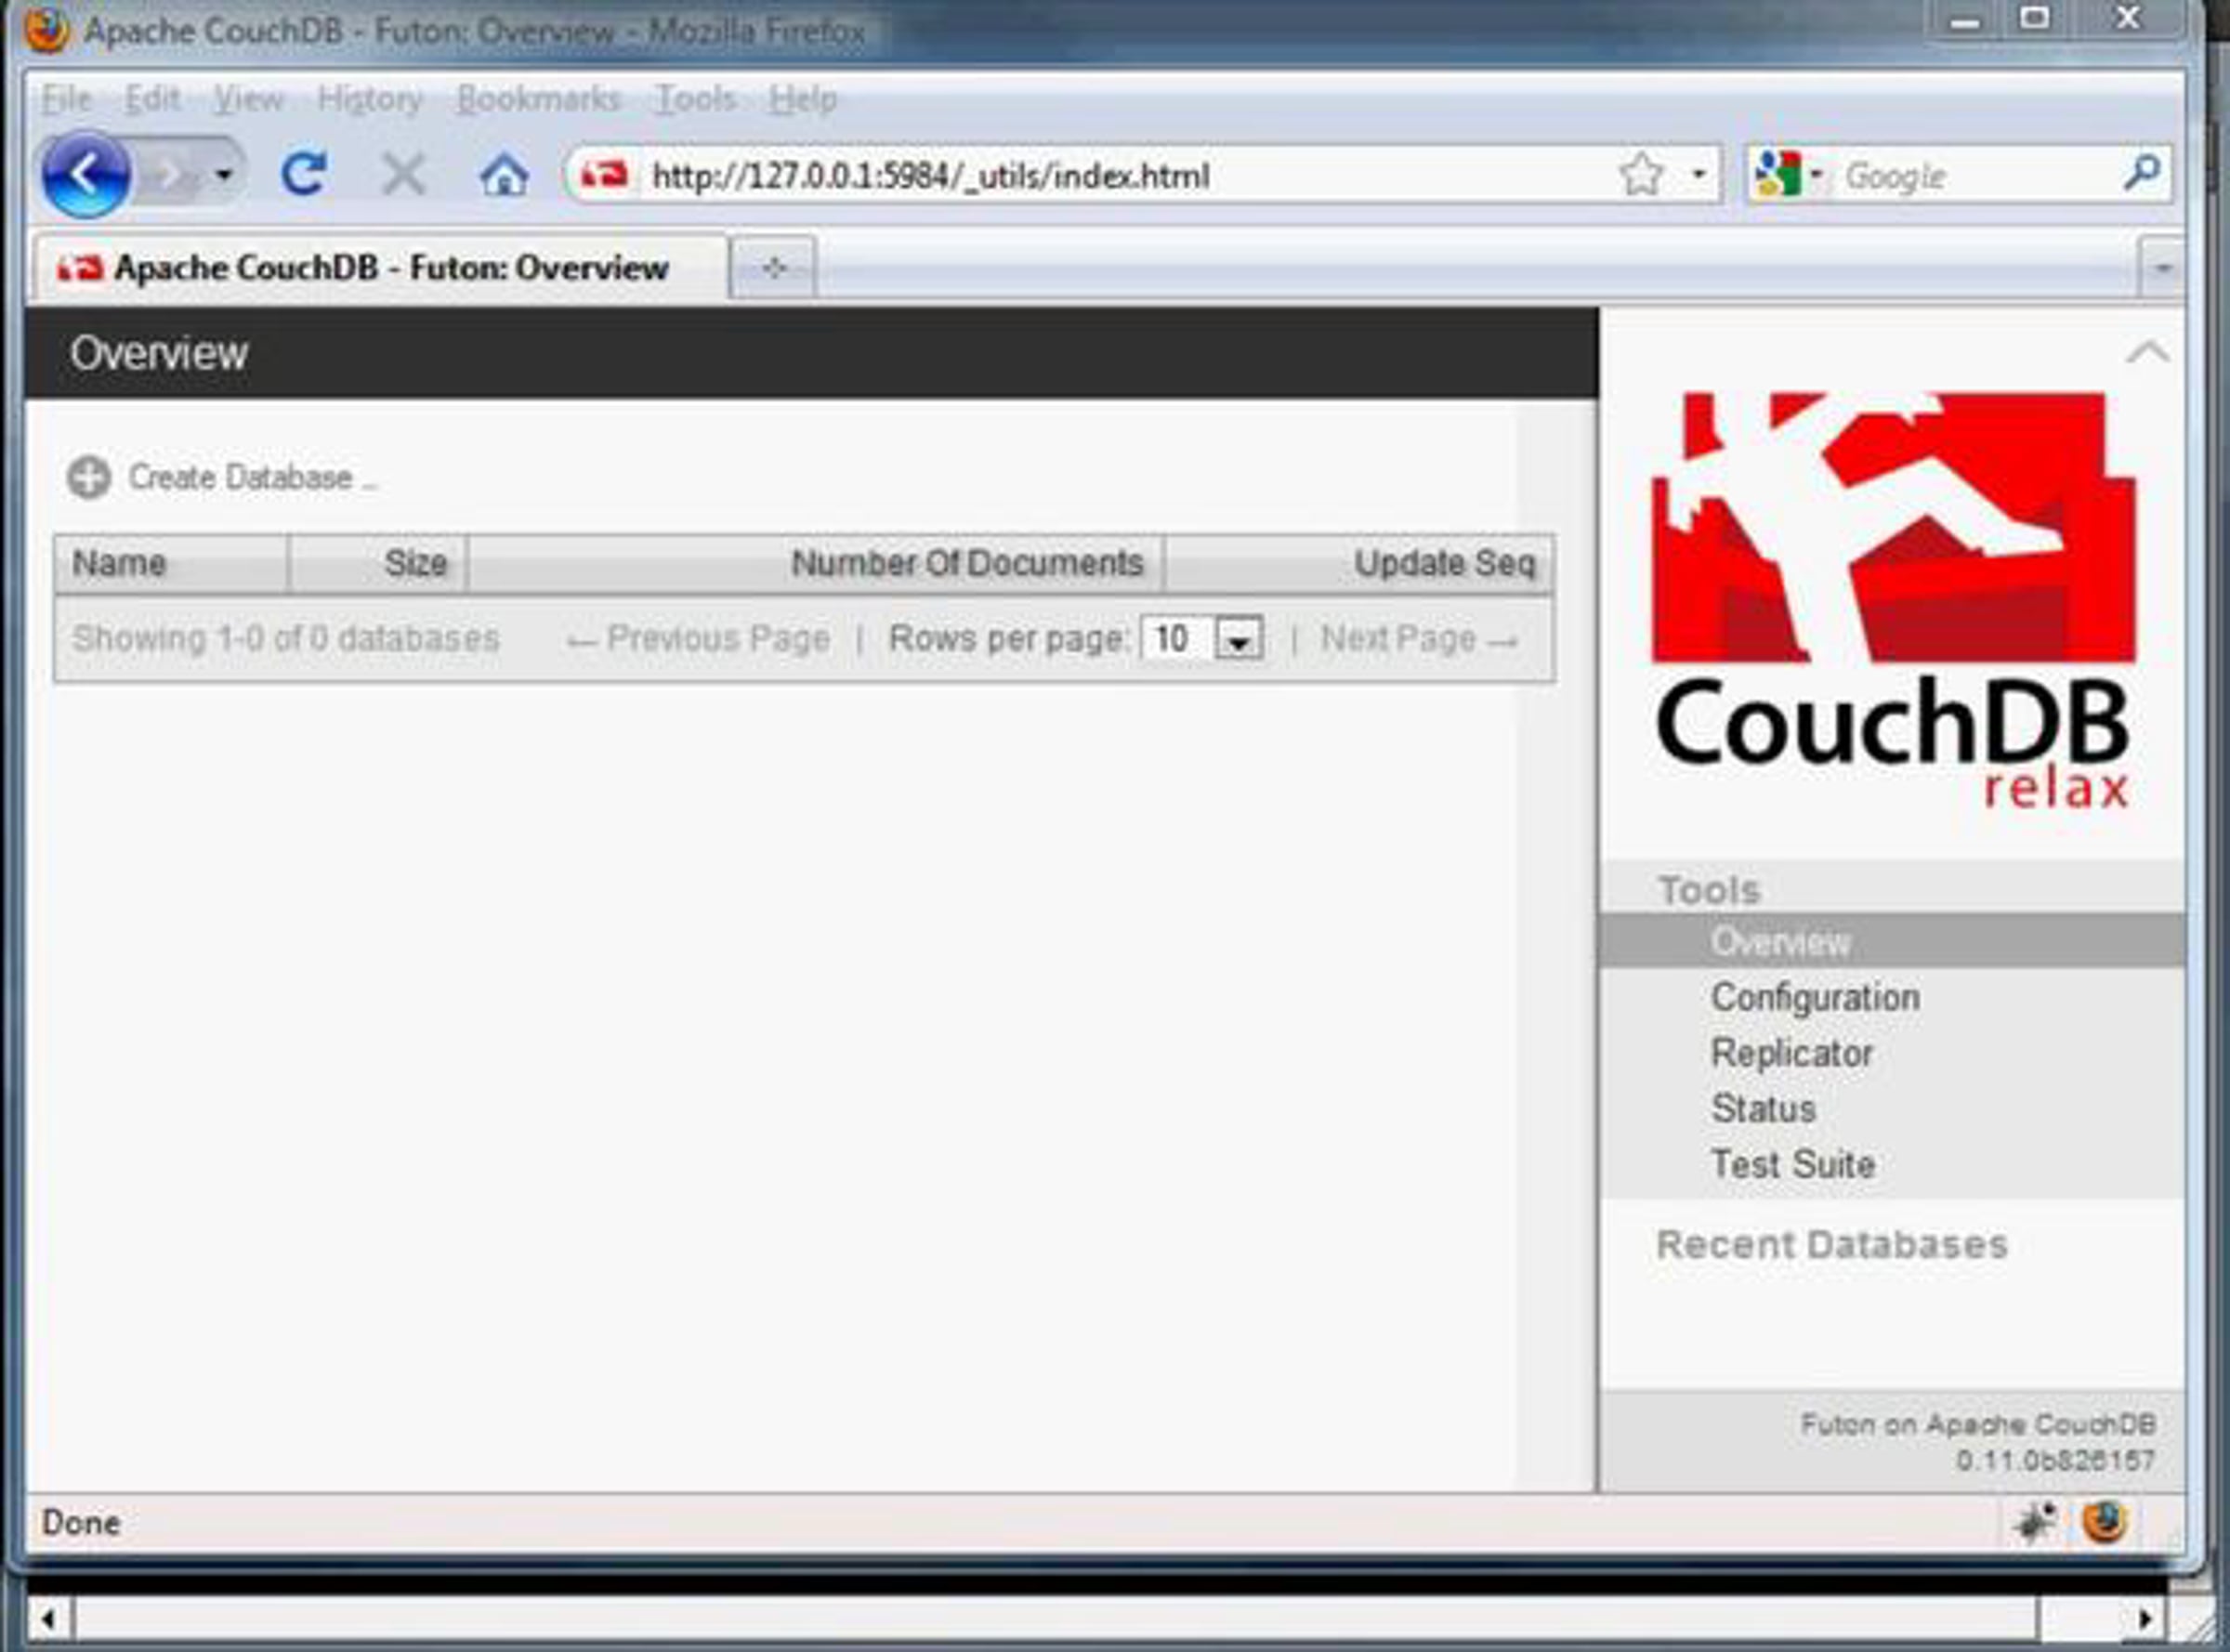The height and width of the screenshot is (1652, 2230).
Task: Click the Overview page heading
Action: tap(159, 353)
